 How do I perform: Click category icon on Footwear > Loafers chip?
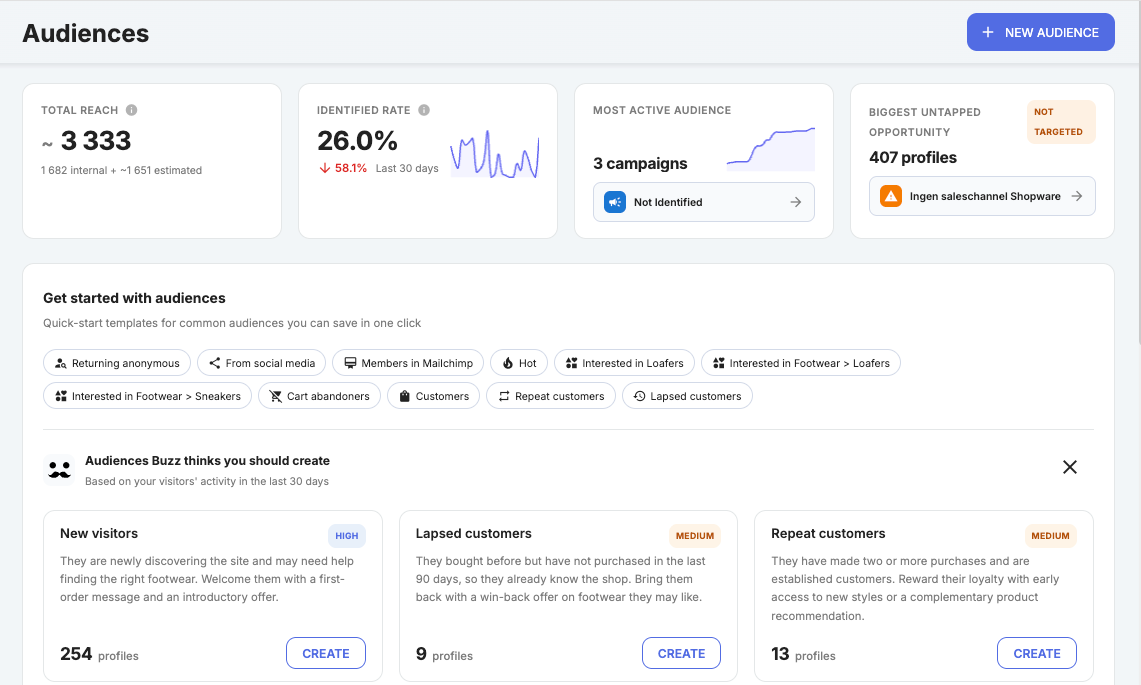pos(719,363)
